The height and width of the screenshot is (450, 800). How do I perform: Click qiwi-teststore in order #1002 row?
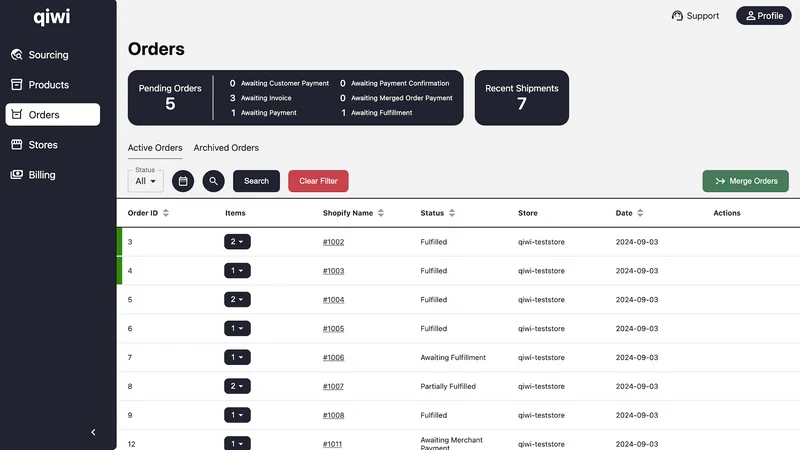[x=541, y=242]
